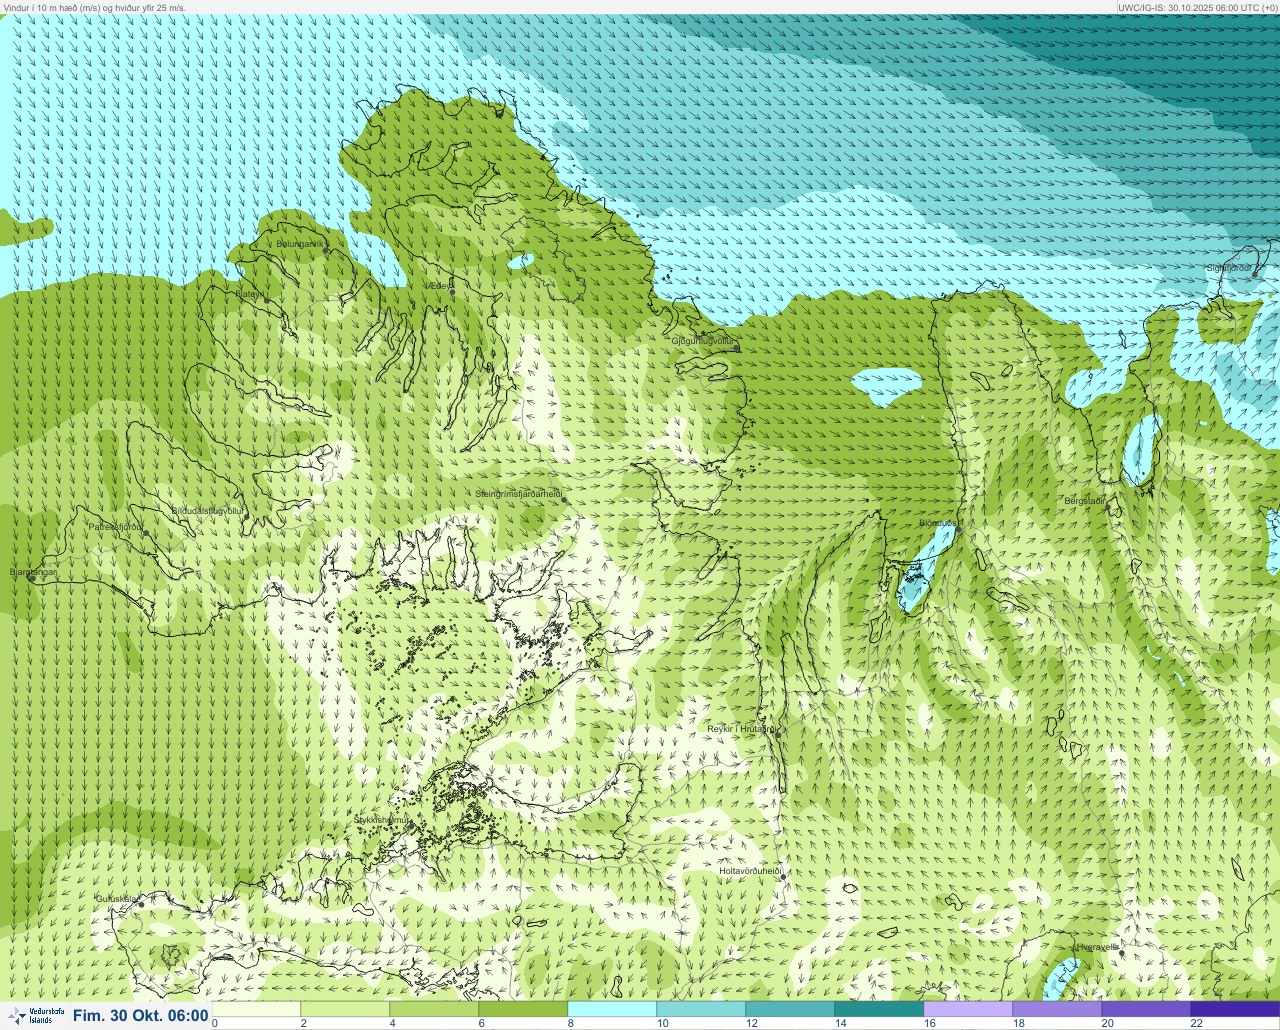Click the Bjargtangar station label
Viewport: 1280px width, 1030px height.
(x=32, y=572)
